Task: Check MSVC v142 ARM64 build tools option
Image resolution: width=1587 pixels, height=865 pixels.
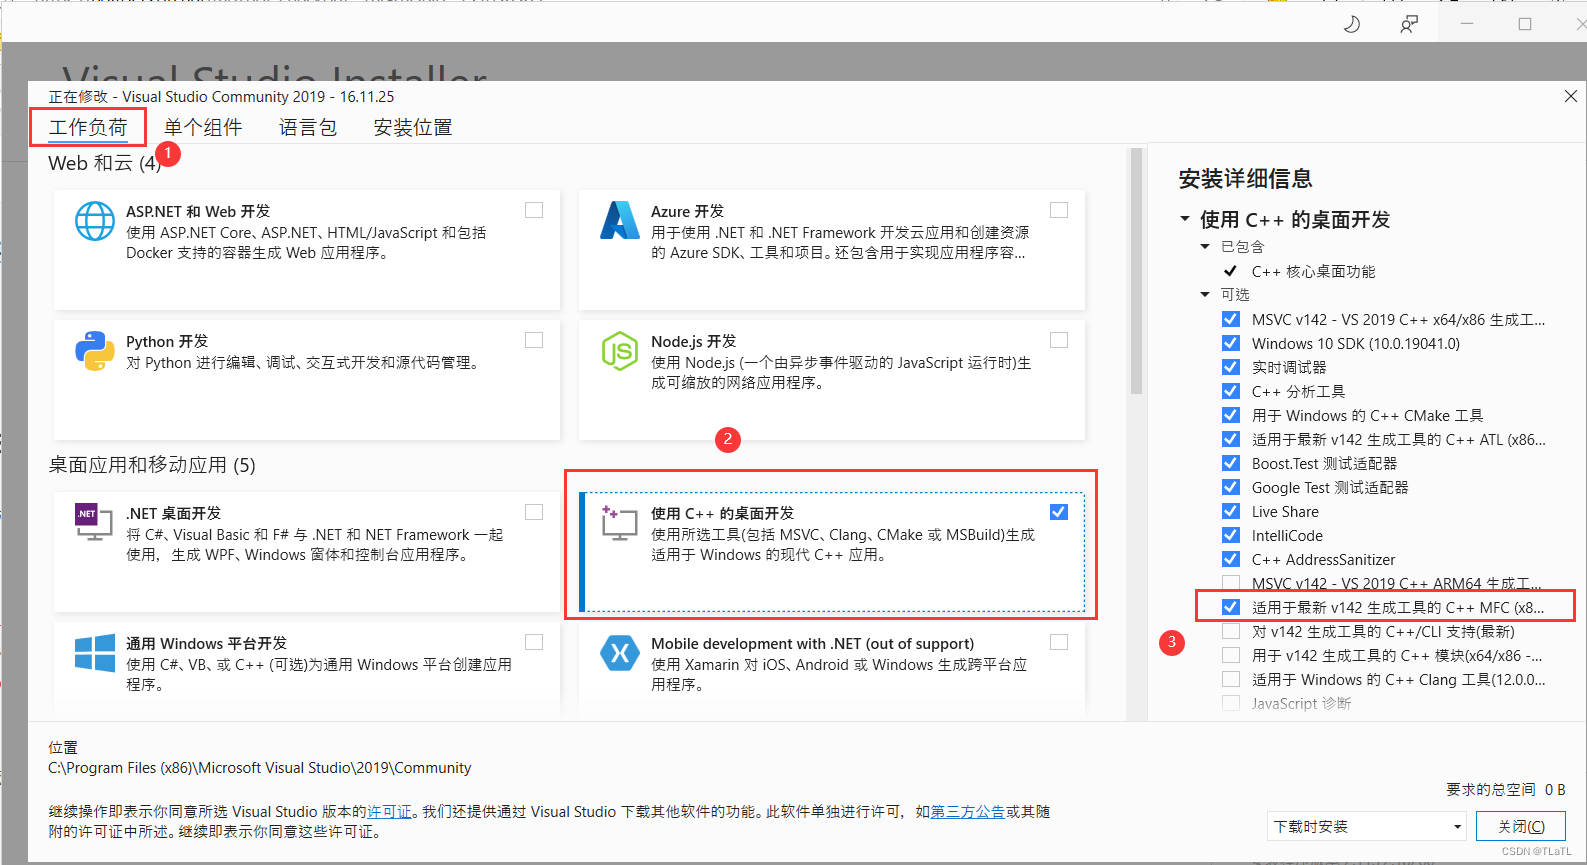Action: 1231,583
